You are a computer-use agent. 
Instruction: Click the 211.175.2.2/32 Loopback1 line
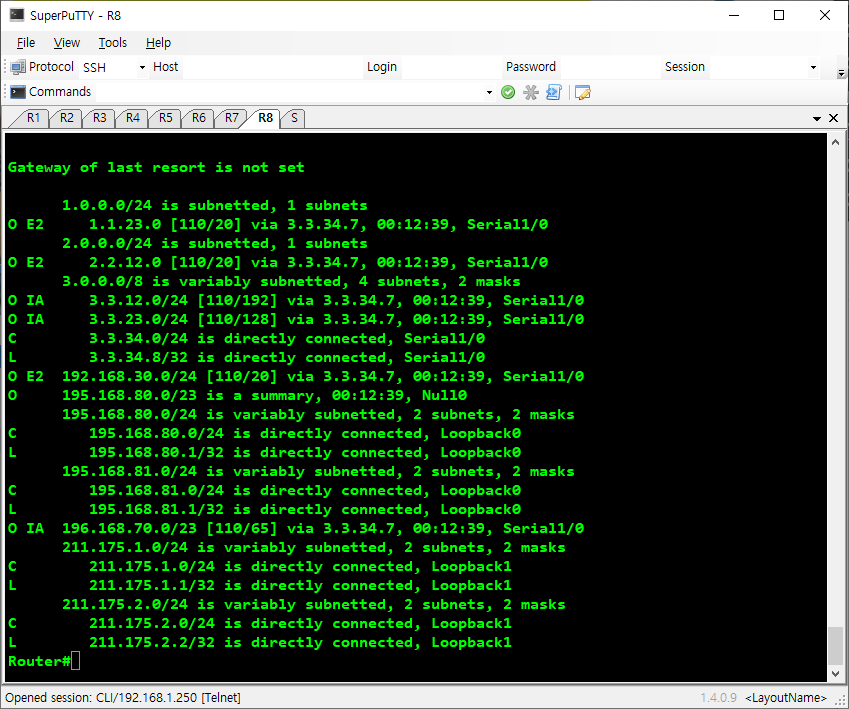pos(260,642)
